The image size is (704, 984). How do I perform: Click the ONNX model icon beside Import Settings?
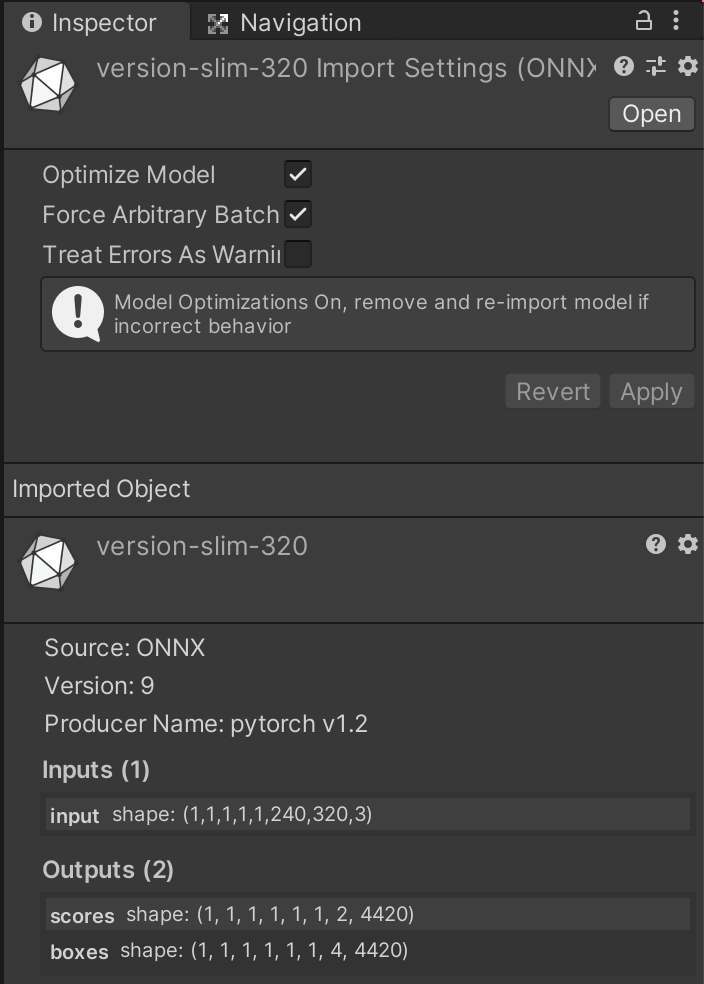48,85
